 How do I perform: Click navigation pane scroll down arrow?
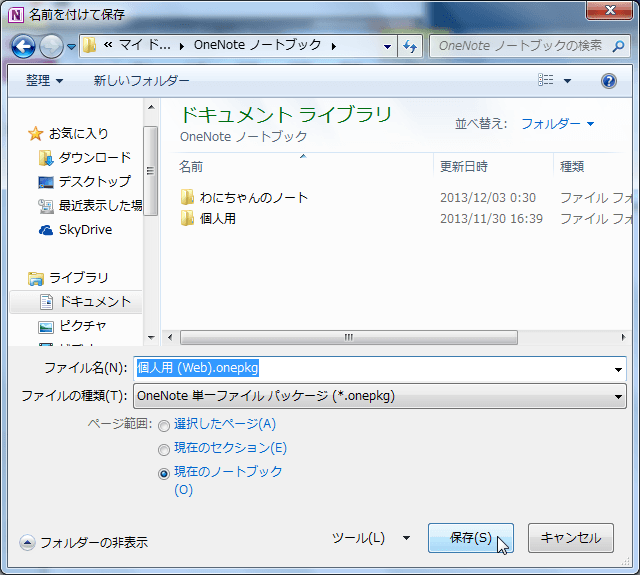[x=151, y=337]
